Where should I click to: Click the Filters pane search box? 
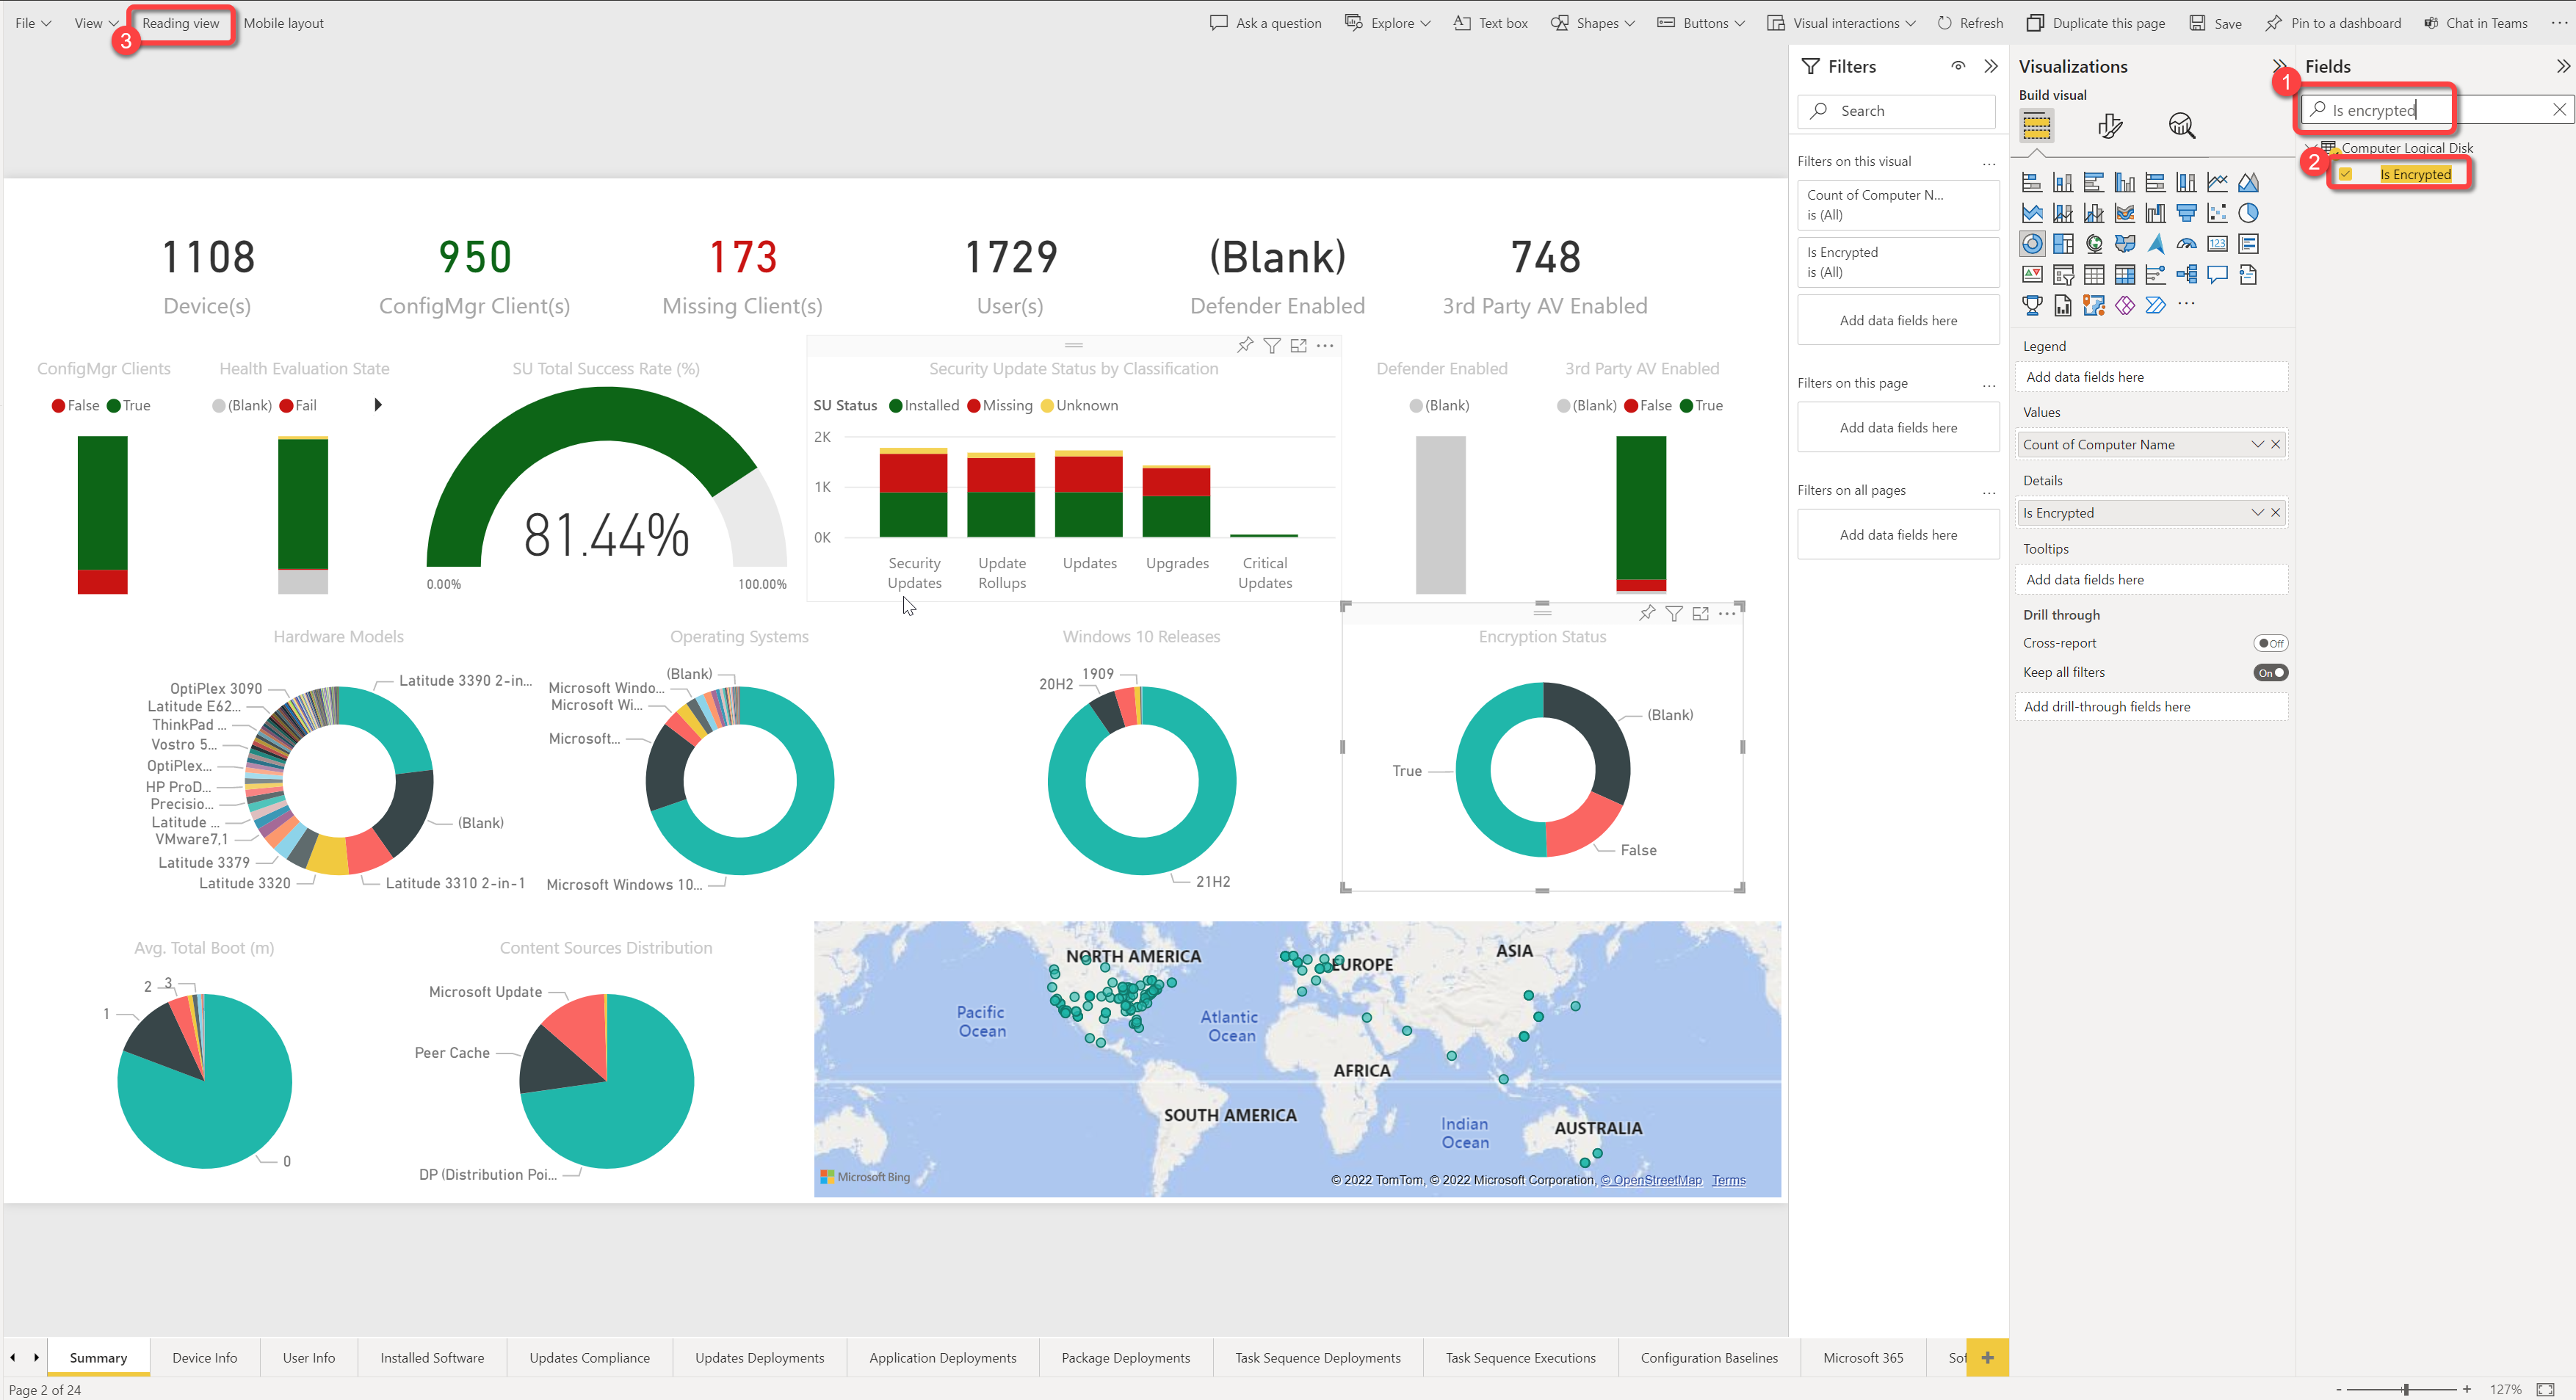(x=1897, y=111)
